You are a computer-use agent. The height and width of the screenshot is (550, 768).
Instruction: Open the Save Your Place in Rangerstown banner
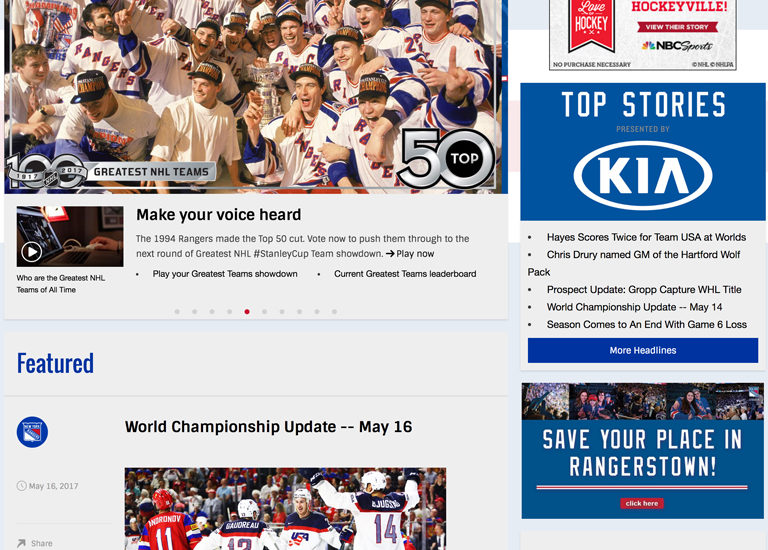tap(643, 451)
